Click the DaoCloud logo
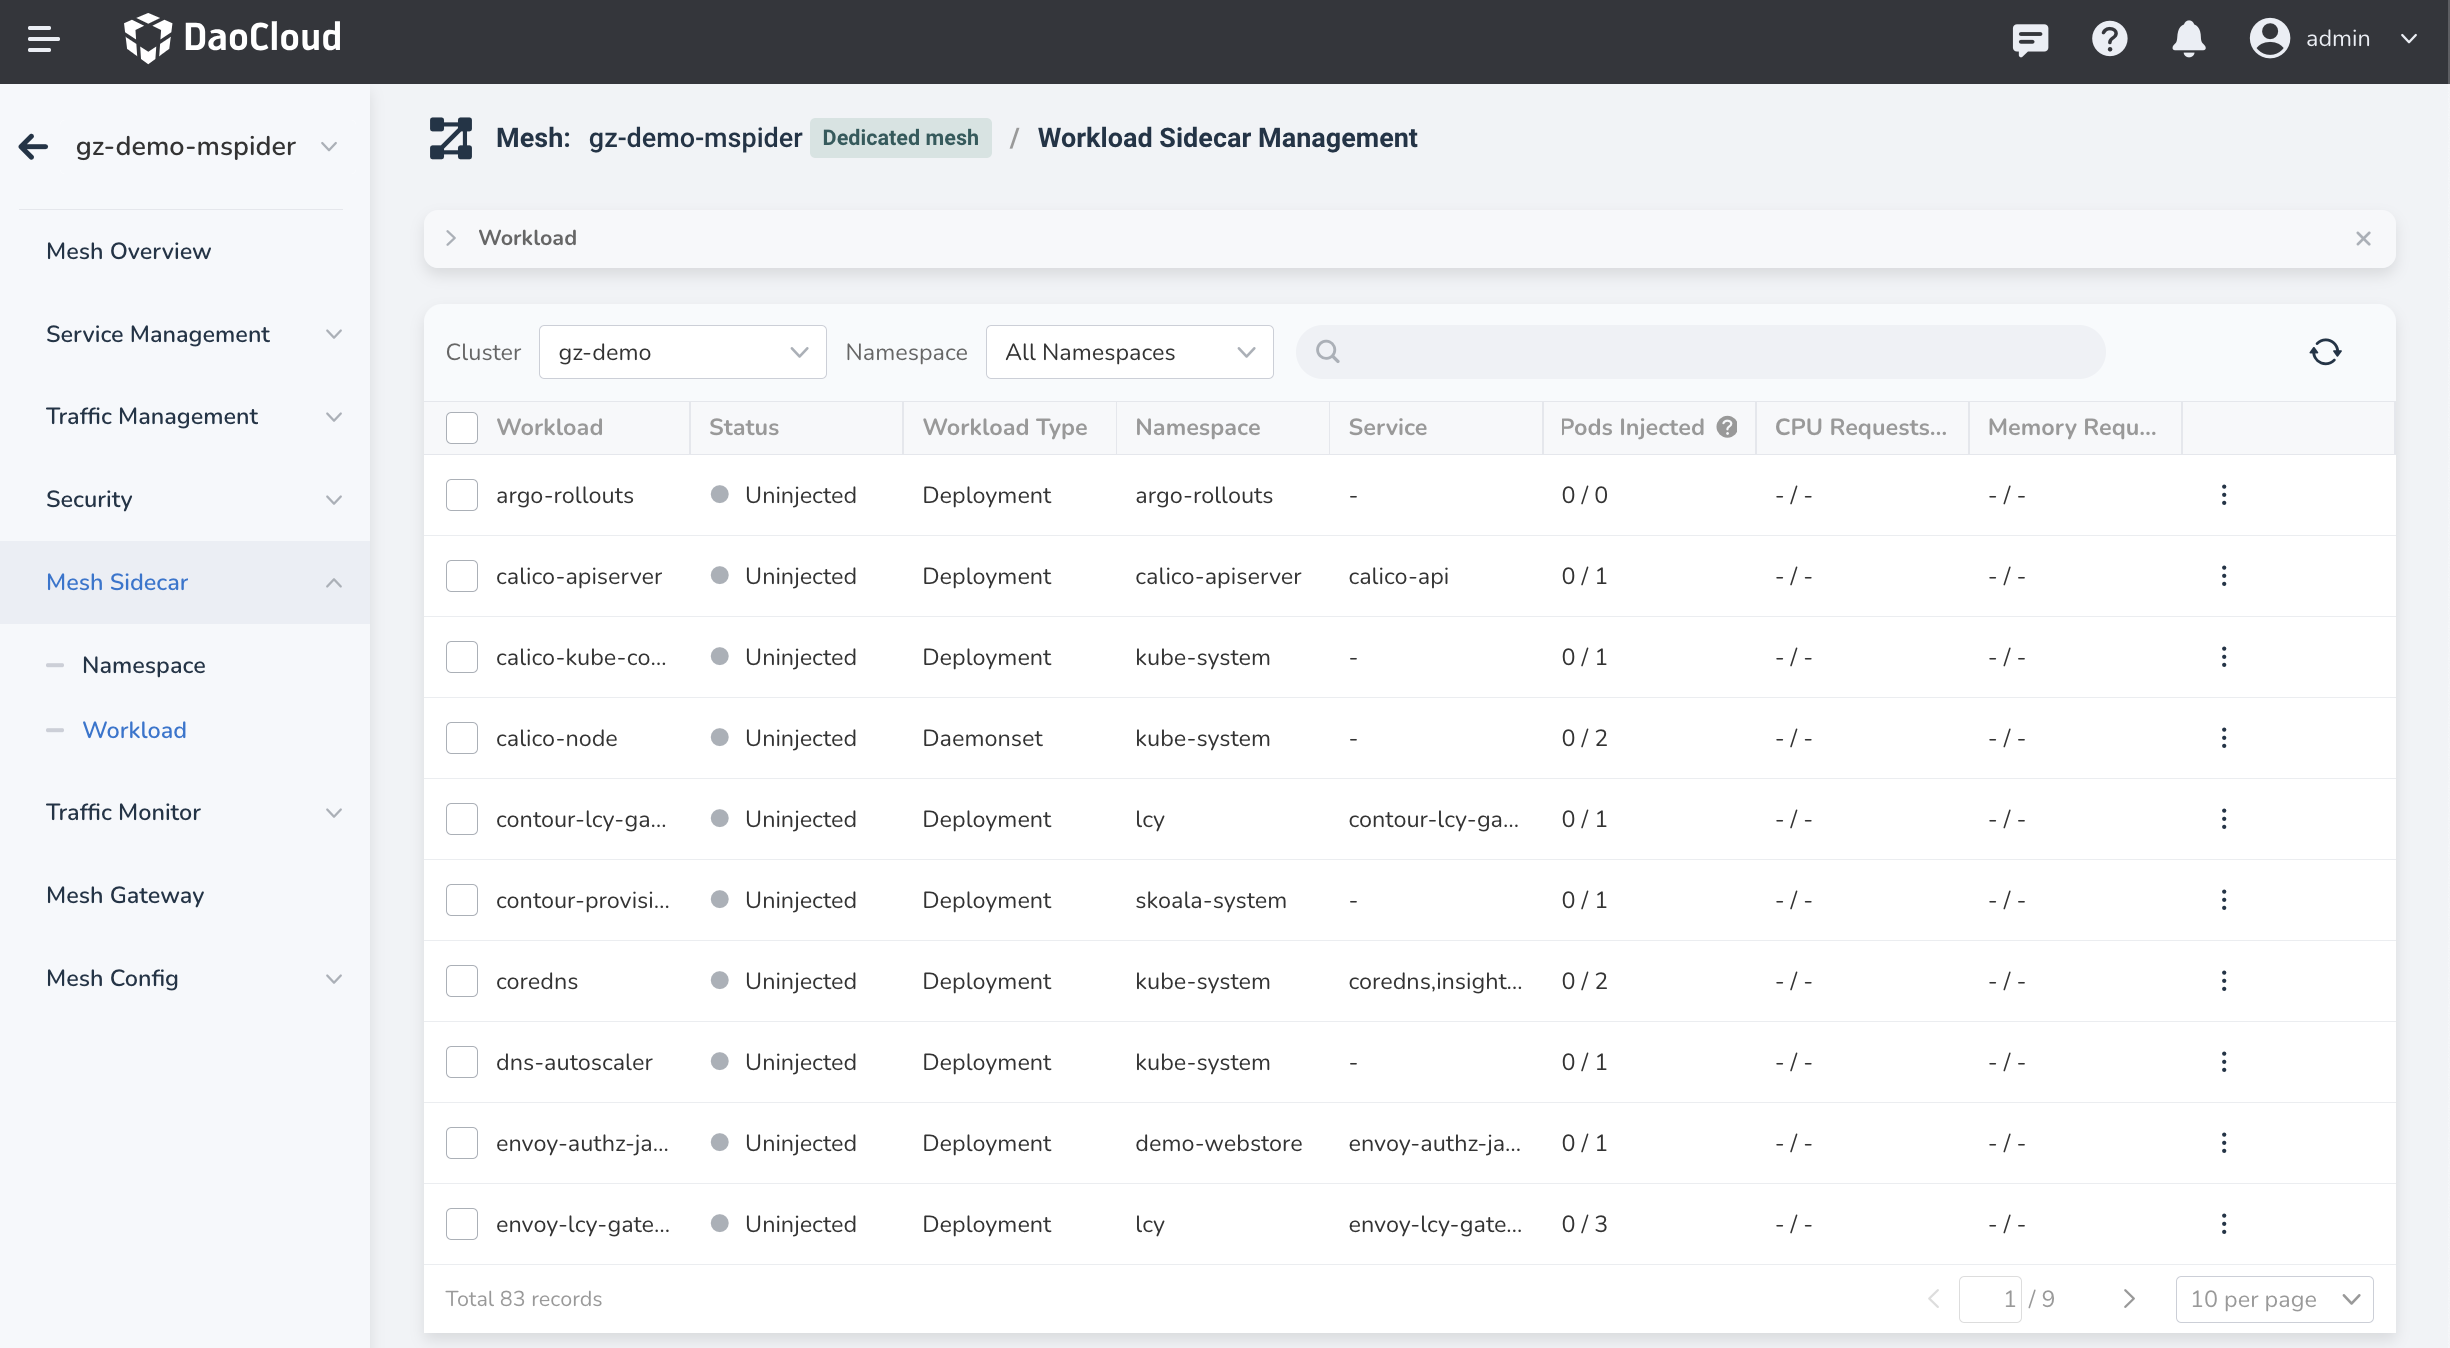This screenshot has height=1348, width=2450. coord(232,38)
